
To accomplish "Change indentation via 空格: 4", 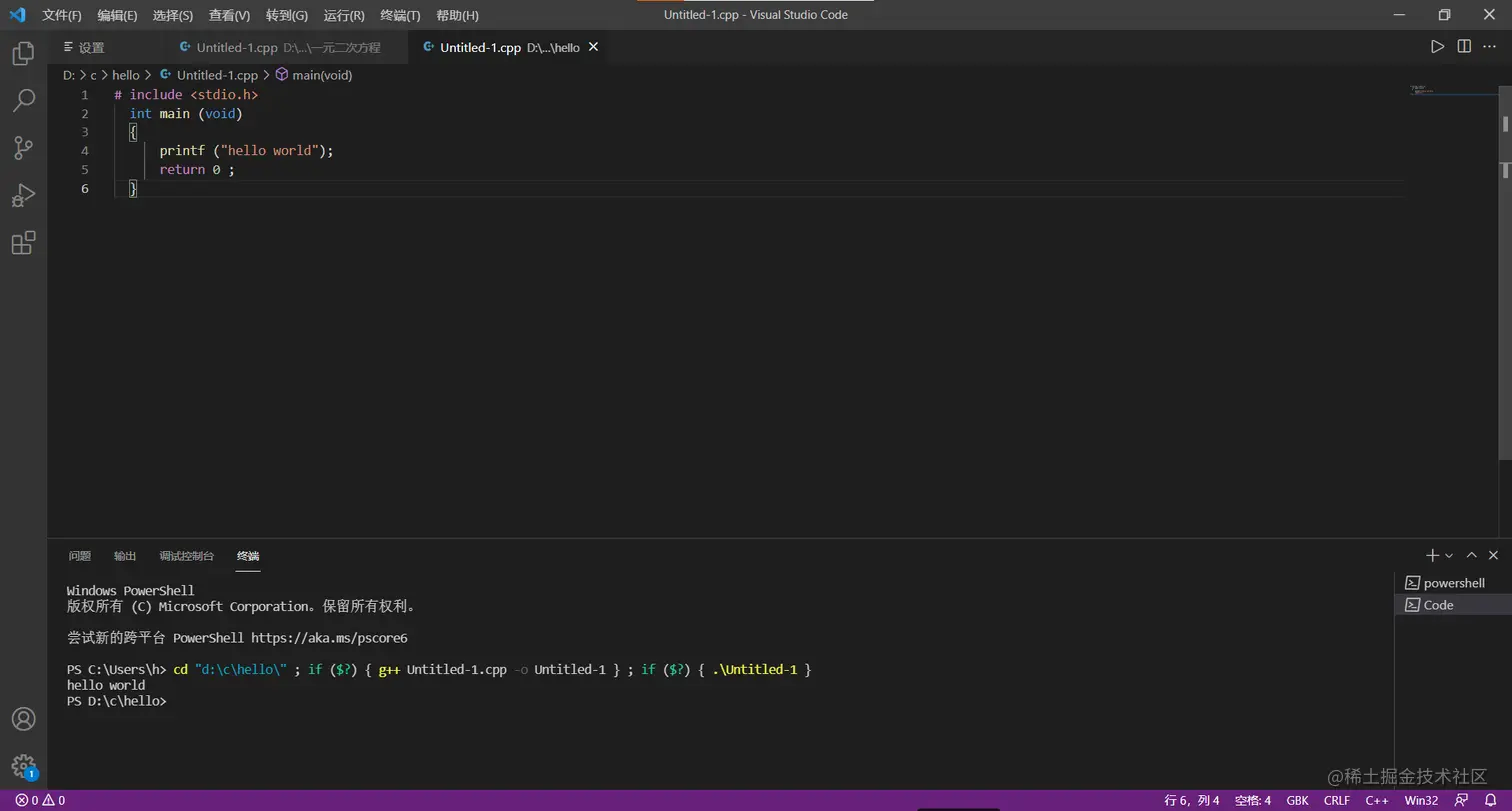I will click(1253, 800).
